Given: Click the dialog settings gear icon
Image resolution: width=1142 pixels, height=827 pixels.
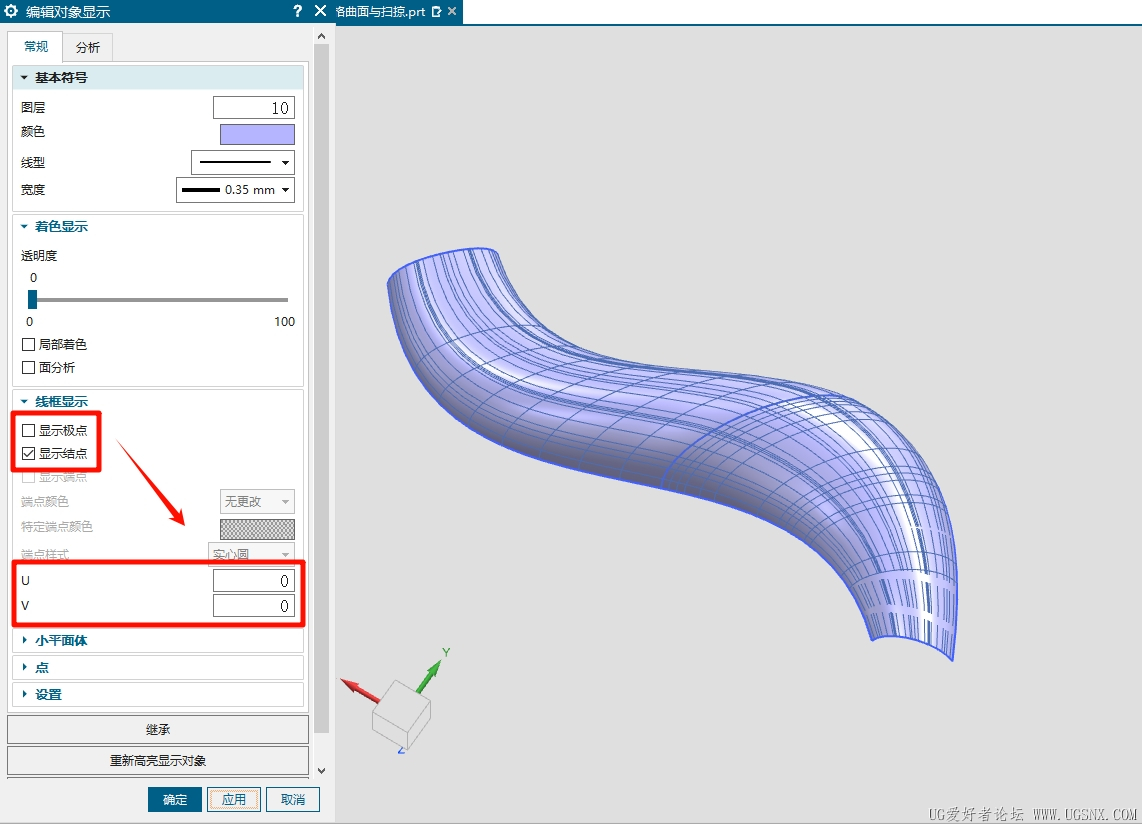Looking at the screenshot, I should point(11,11).
